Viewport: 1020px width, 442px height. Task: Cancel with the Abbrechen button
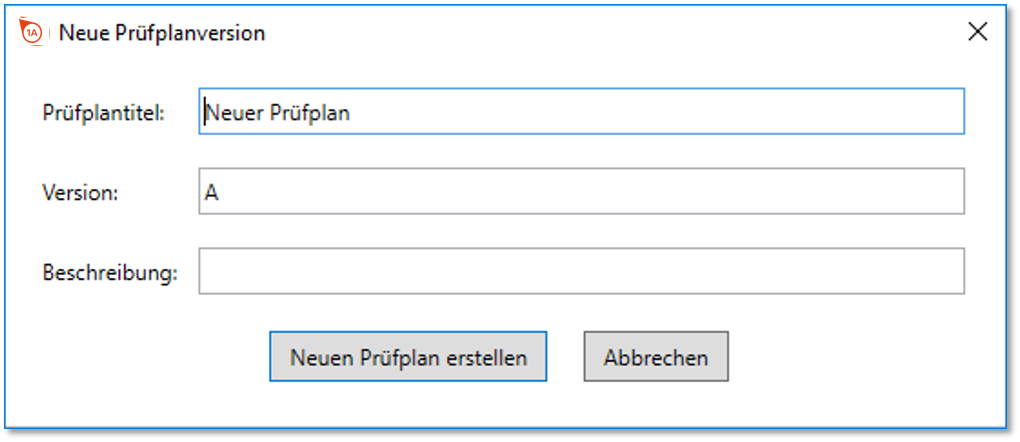656,357
